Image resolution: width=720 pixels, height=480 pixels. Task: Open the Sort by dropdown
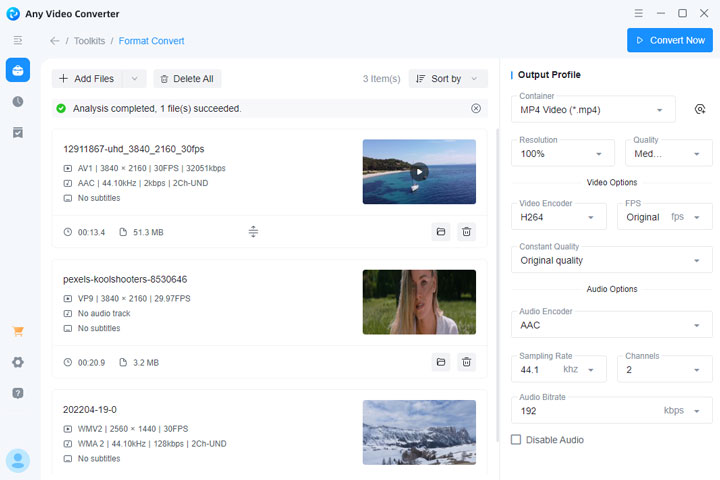click(x=448, y=79)
